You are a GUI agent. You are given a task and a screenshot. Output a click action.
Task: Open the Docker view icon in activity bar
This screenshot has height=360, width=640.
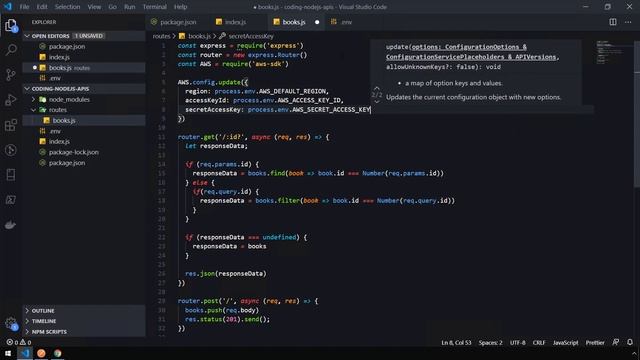pos(10,224)
